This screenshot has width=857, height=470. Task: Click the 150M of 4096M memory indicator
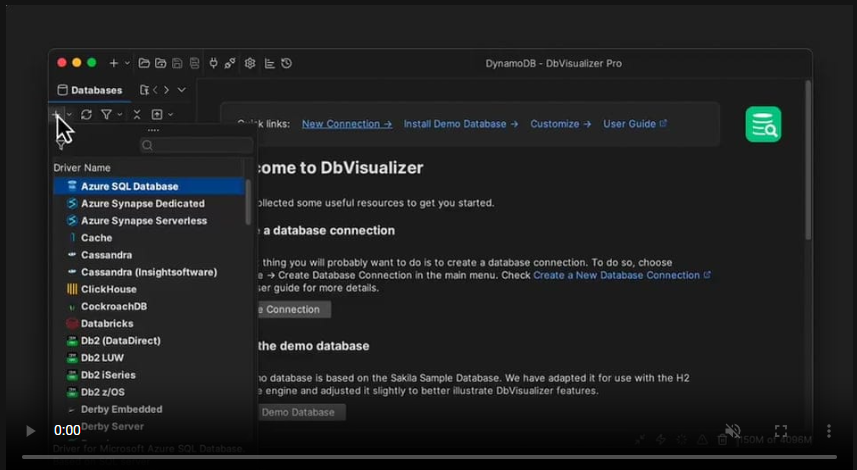pyautogui.click(x=773, y=440)
